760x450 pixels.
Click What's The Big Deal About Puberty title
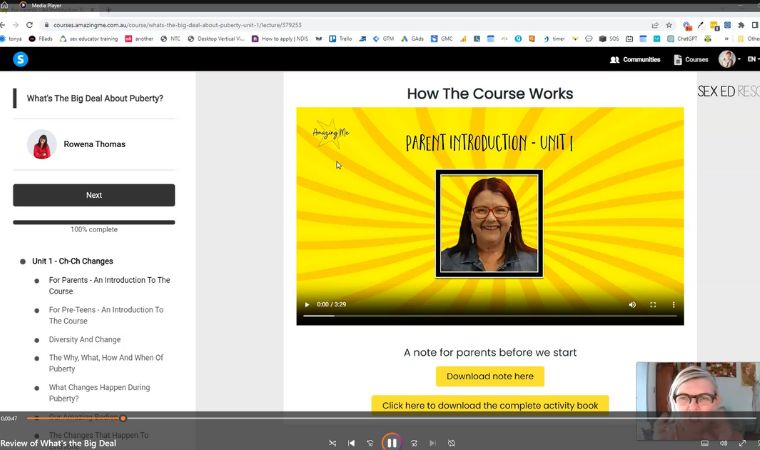[95, 98]
